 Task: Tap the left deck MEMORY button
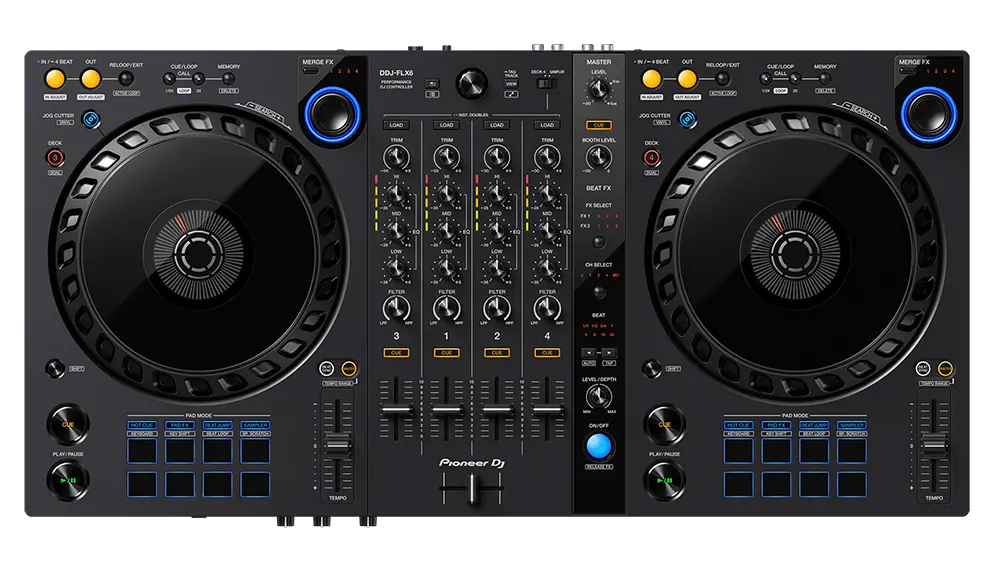click(228, 79)
